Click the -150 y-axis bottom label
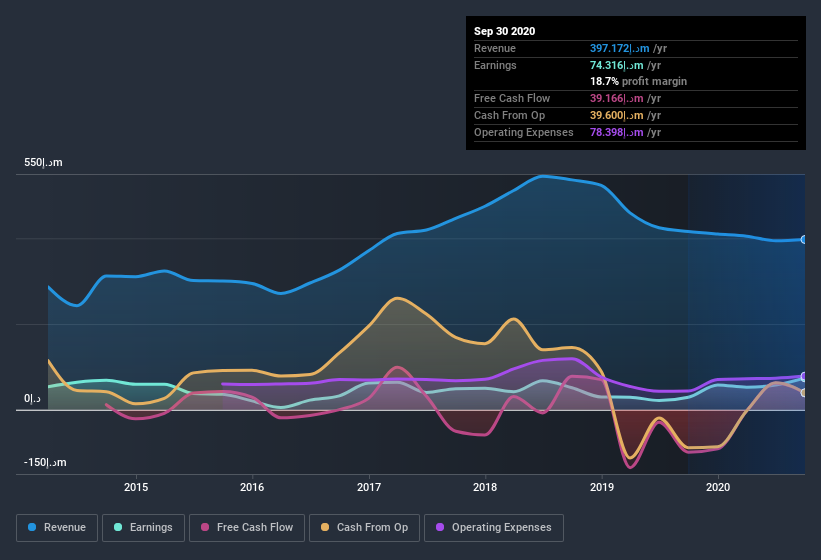Image resolution: width=821 pixels, height=560 pixels. [45, 463]
